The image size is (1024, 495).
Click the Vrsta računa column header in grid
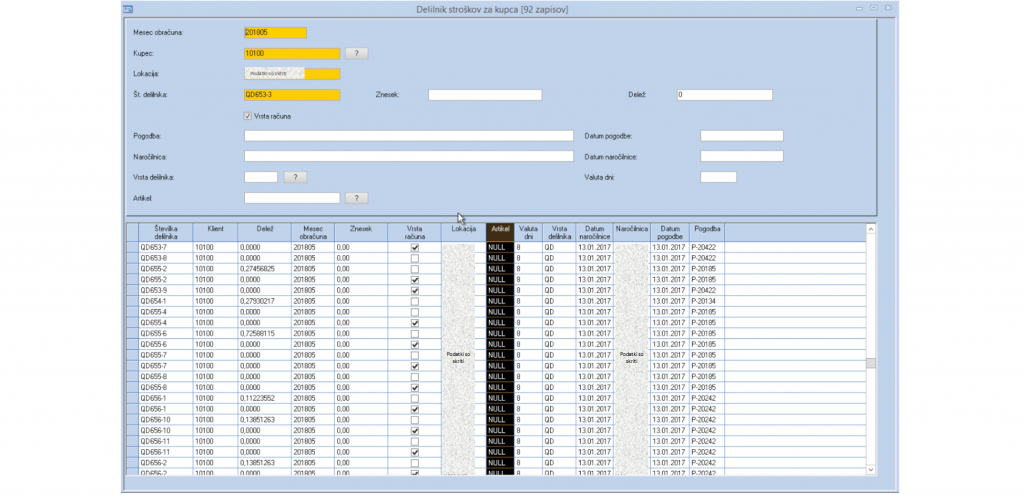coord(415,232)
